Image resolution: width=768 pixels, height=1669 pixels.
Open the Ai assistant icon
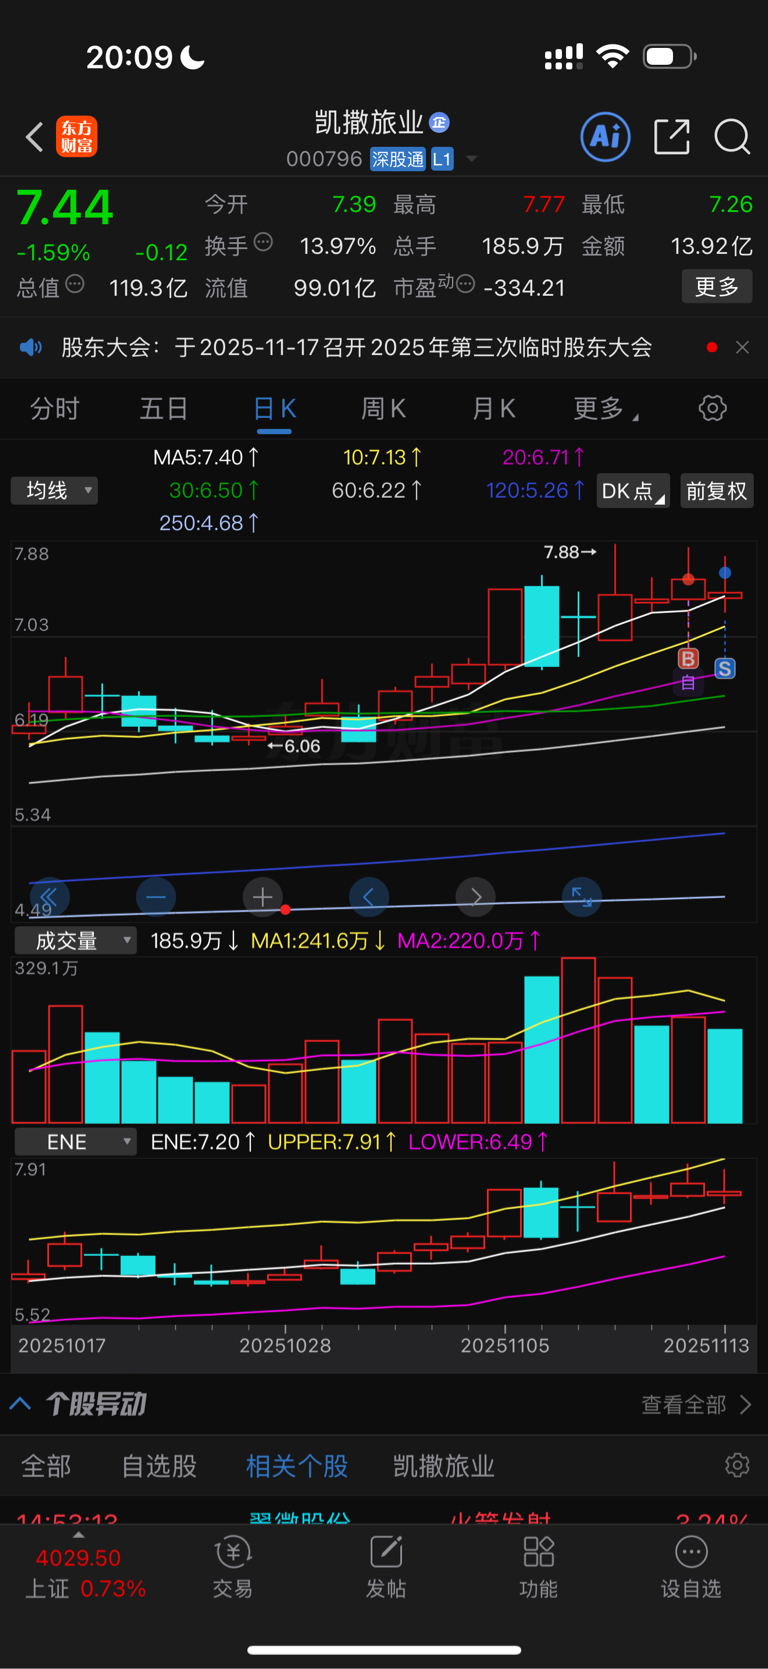605,136
